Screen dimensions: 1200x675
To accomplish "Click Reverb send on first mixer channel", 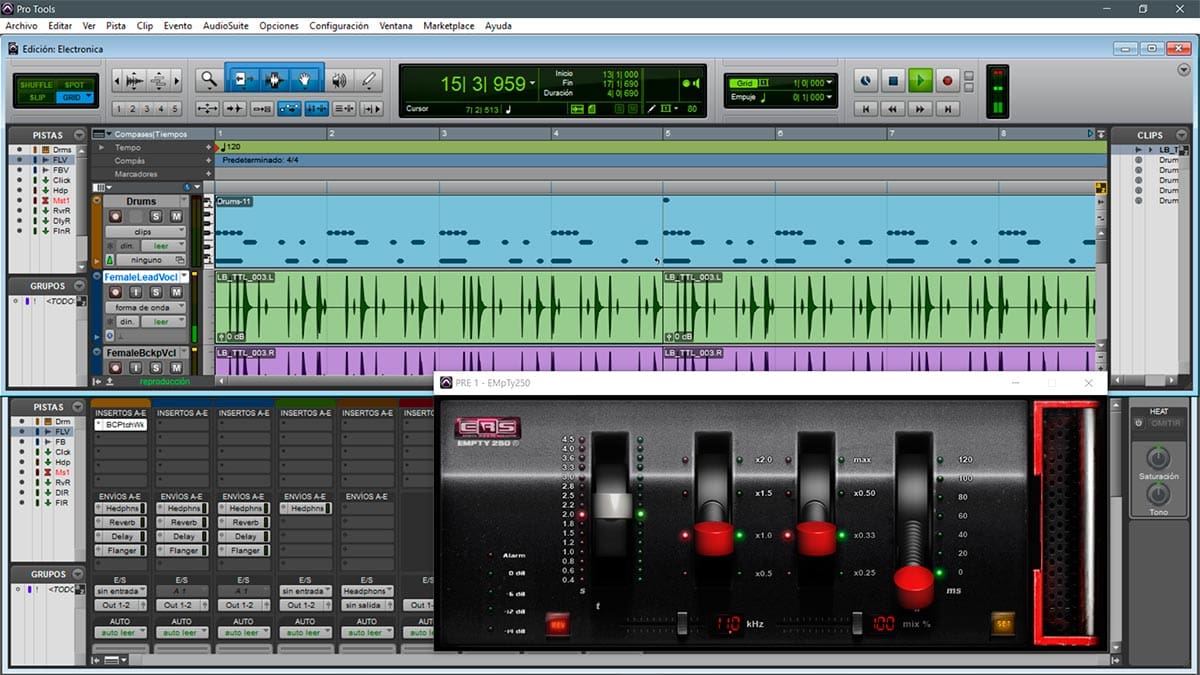I will pos(121,522).
